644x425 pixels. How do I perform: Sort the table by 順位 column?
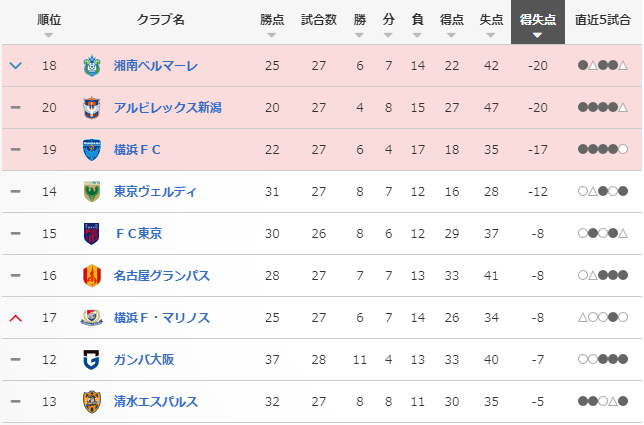(49, 24)
